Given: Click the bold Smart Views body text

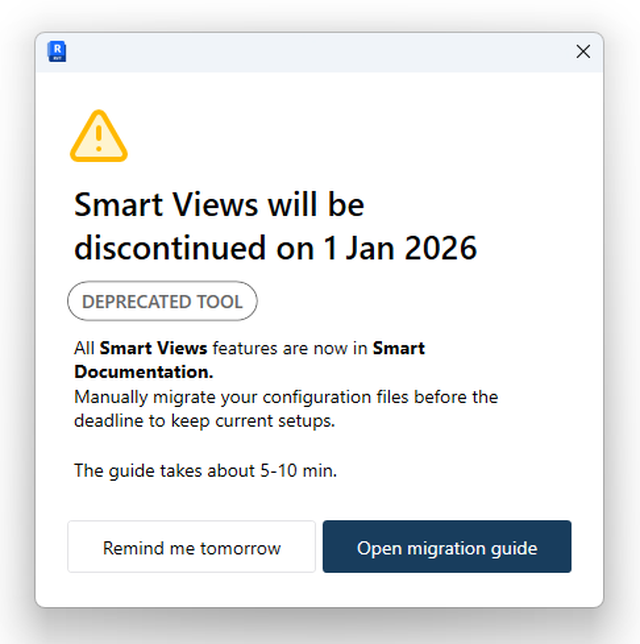Looking at the screenshot, I should (153, 348).
